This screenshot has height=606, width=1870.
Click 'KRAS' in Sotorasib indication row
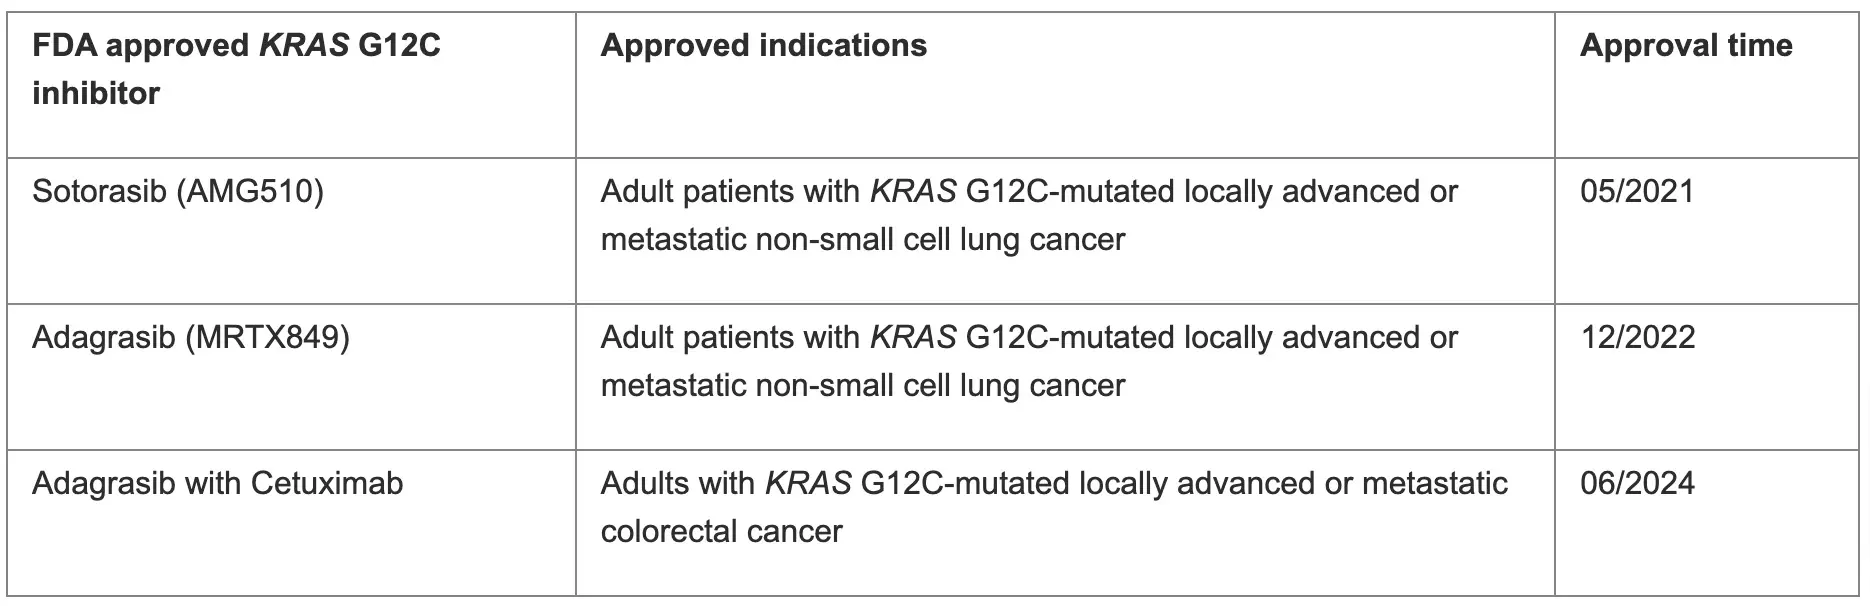click(913, 191)
